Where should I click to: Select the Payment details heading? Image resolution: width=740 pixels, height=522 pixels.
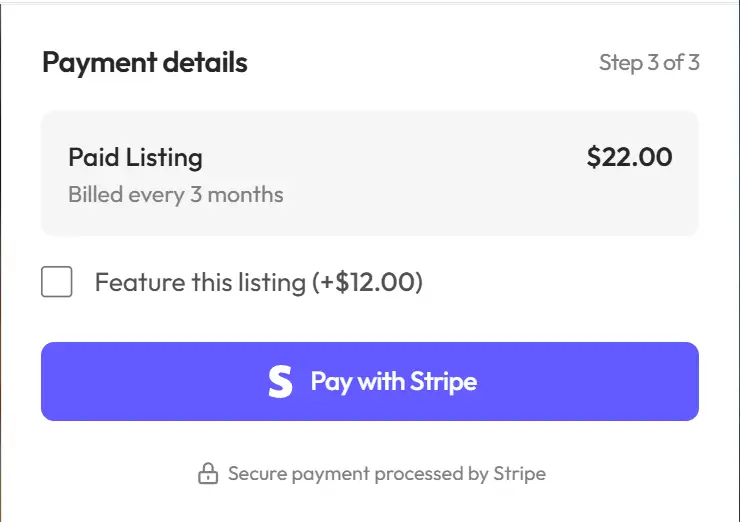pos(145,63)
